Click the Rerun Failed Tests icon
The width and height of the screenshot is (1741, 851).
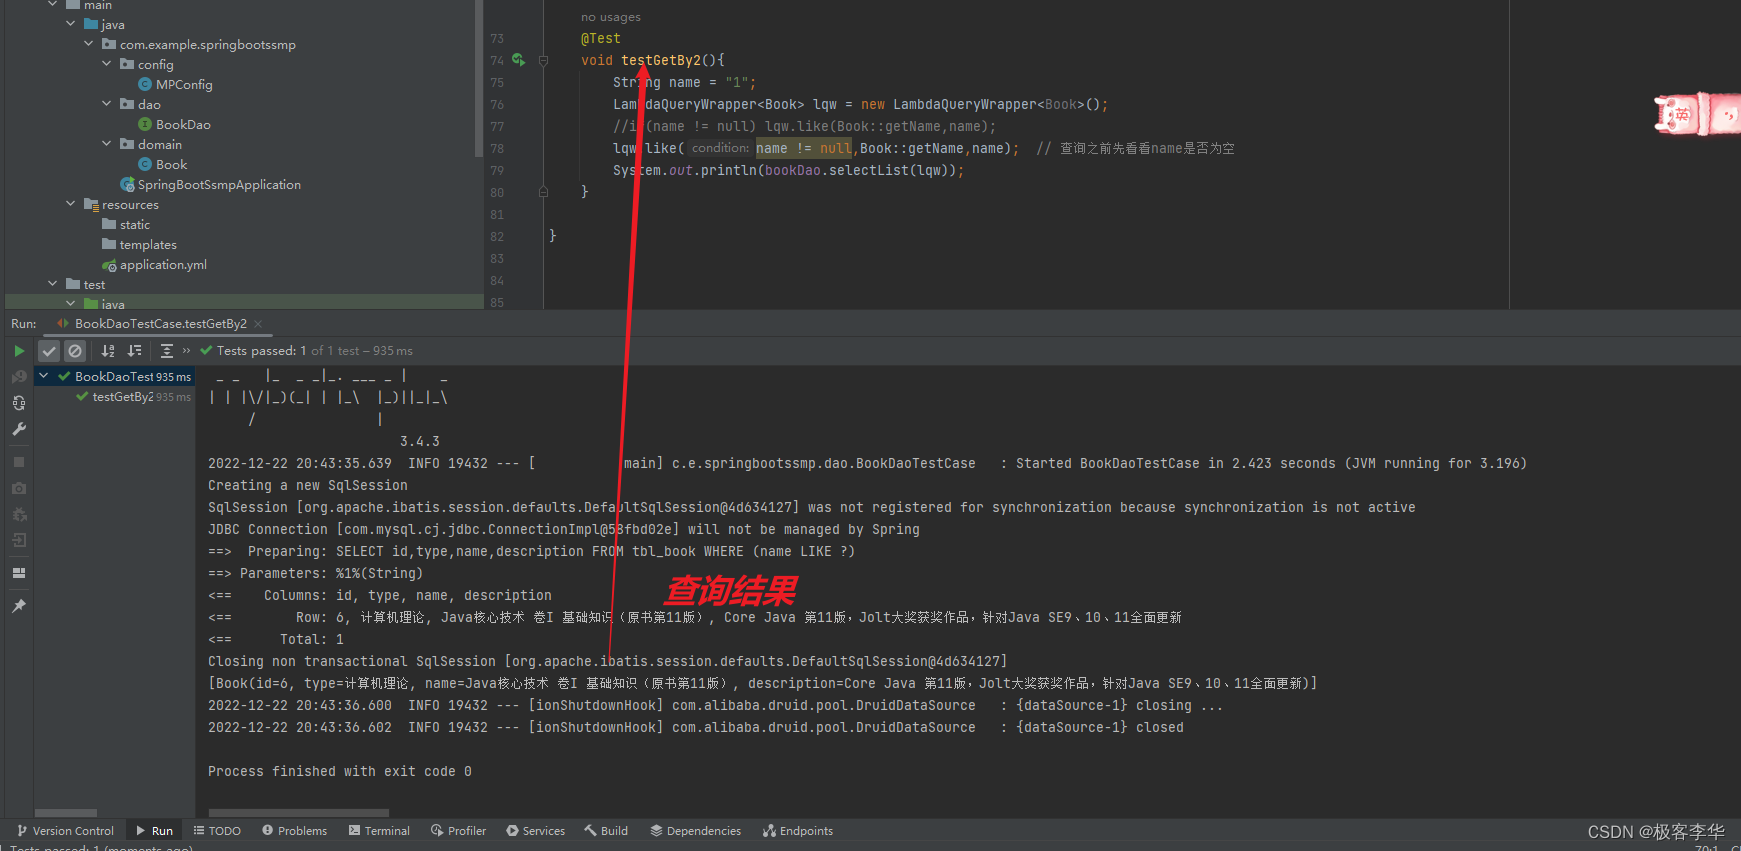click(19, 377)
